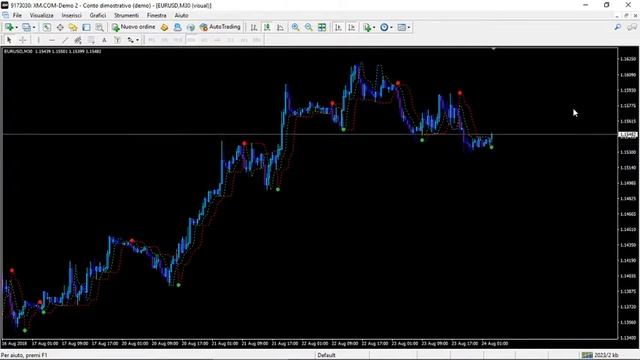Open the Strumenti menu

127,15
